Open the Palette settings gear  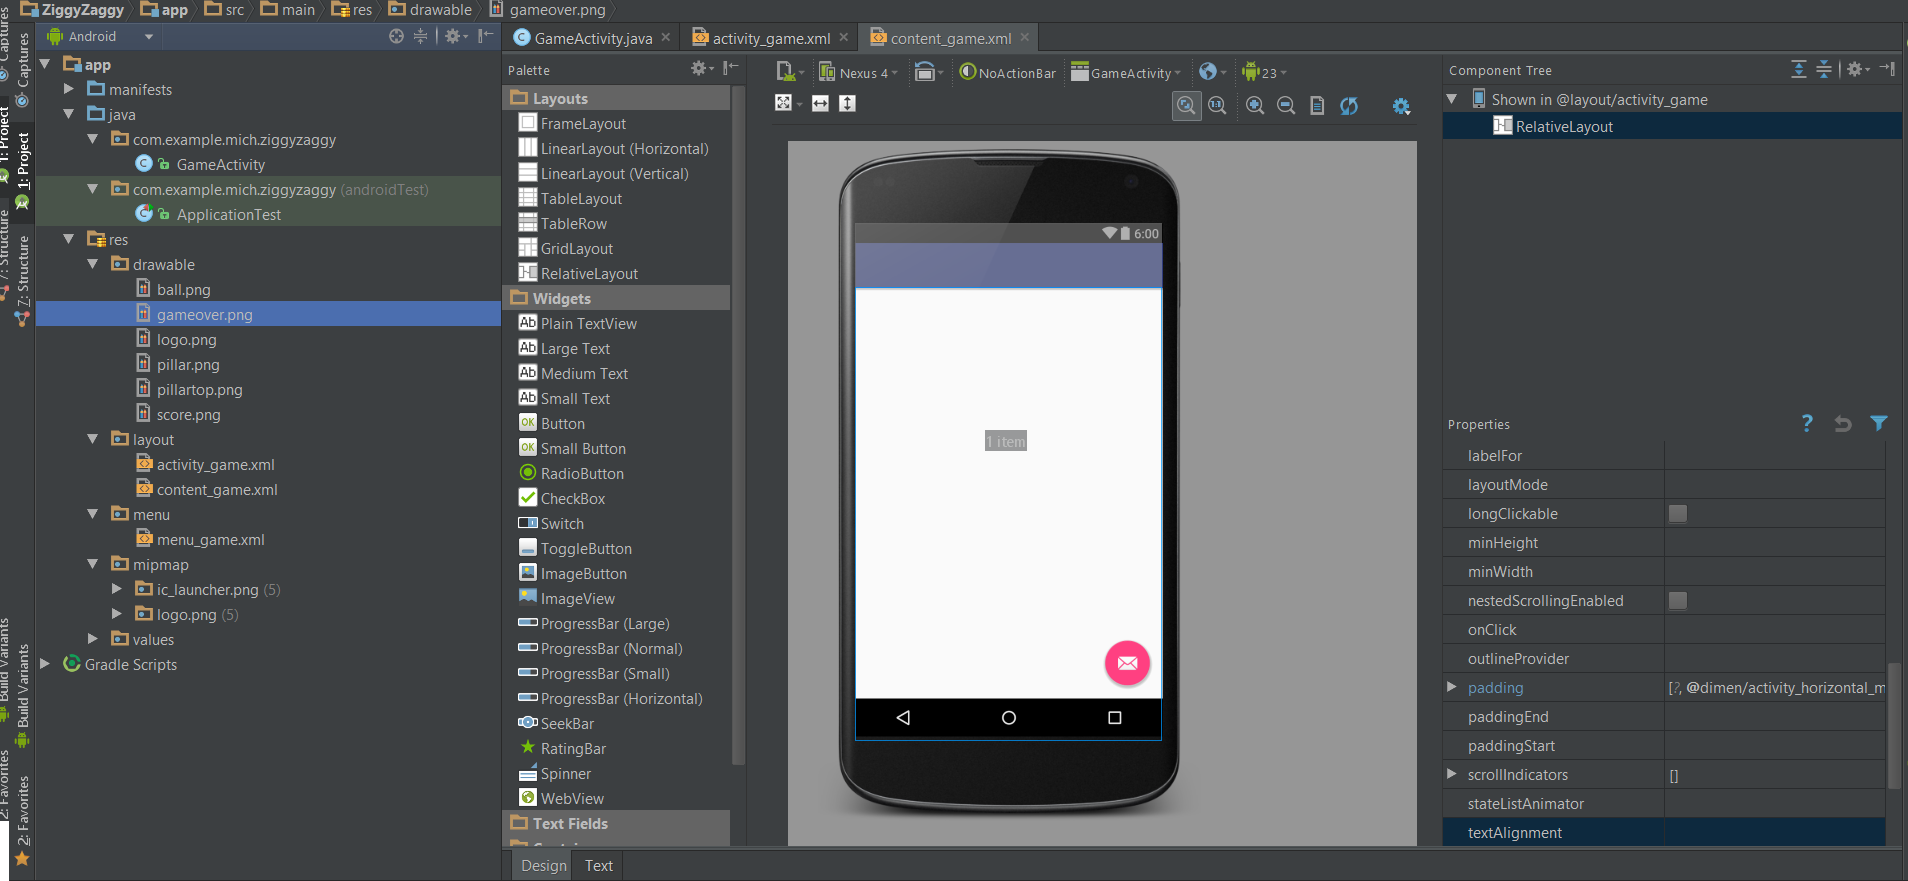(x=702, y=68)
